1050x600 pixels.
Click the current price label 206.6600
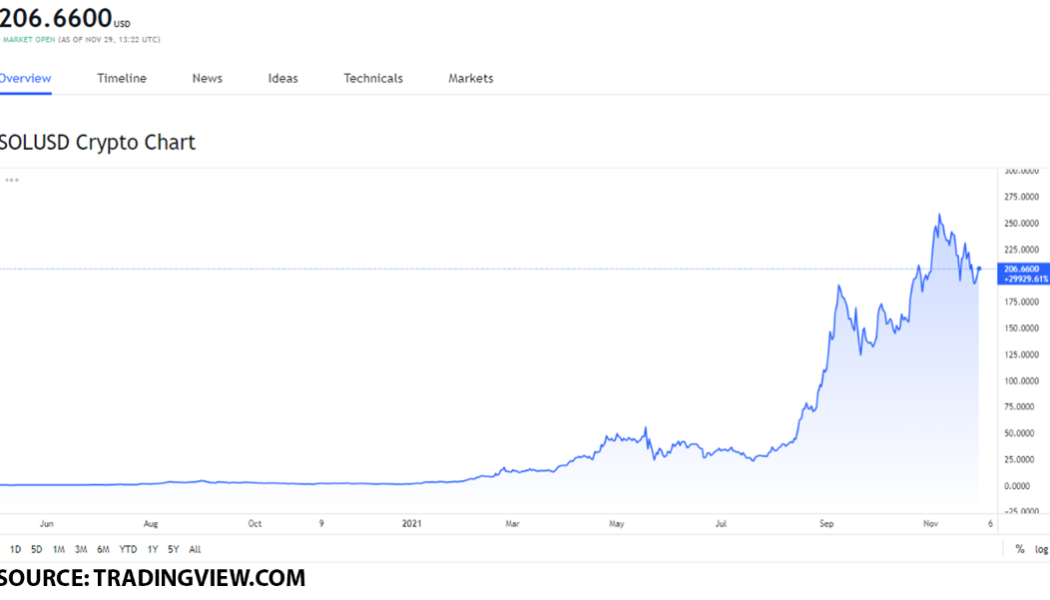[55, 17]
